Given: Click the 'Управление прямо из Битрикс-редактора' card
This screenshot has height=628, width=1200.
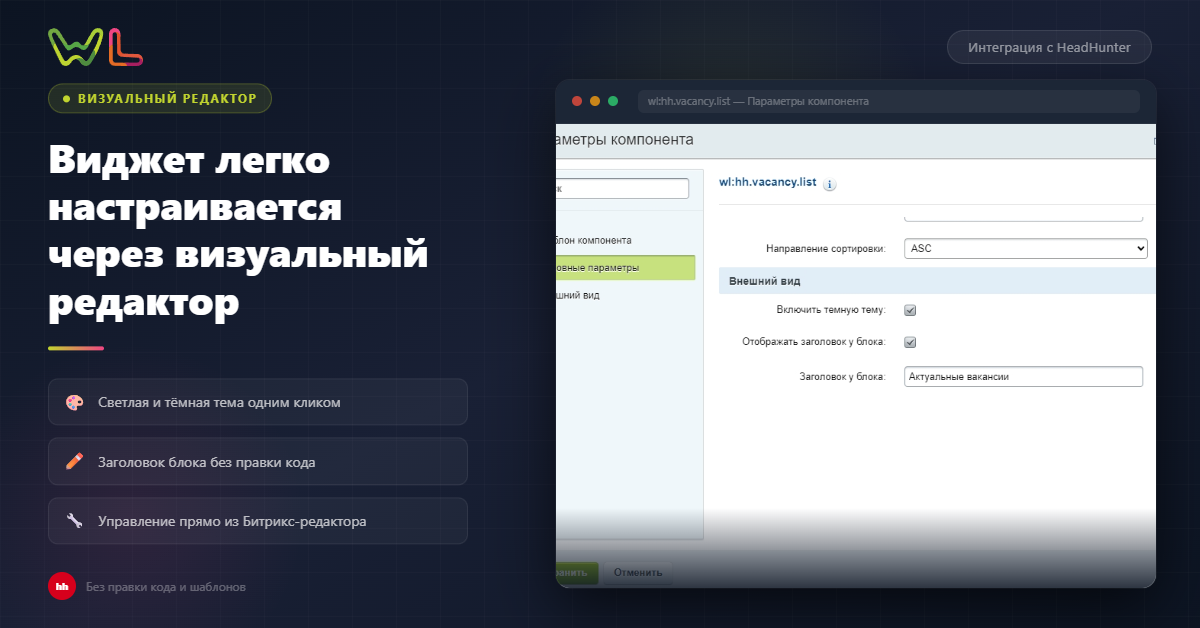Looking at the screenshot, I should pos(258,521).
